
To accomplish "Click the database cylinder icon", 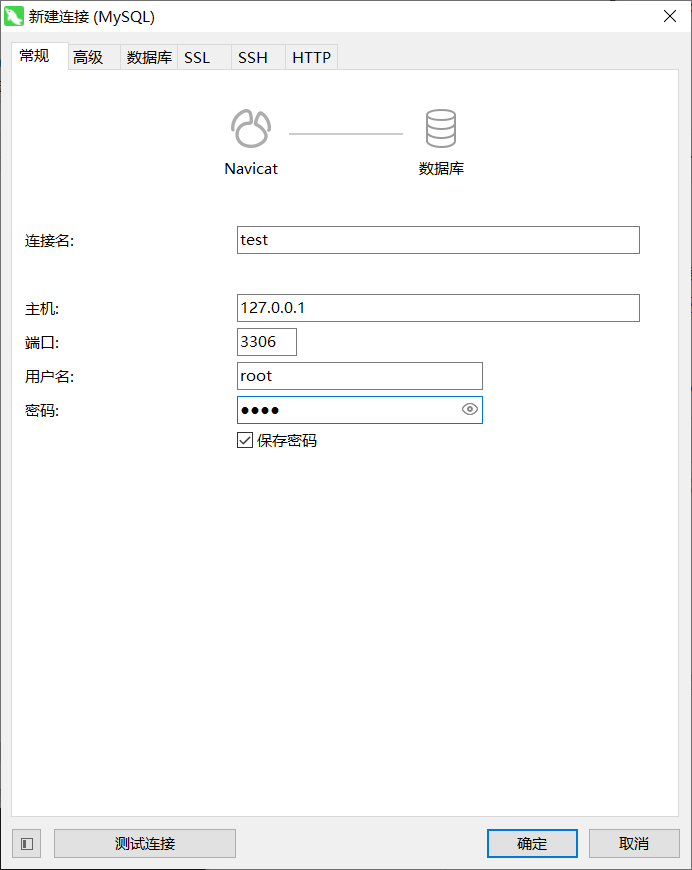I will (440, 128).
